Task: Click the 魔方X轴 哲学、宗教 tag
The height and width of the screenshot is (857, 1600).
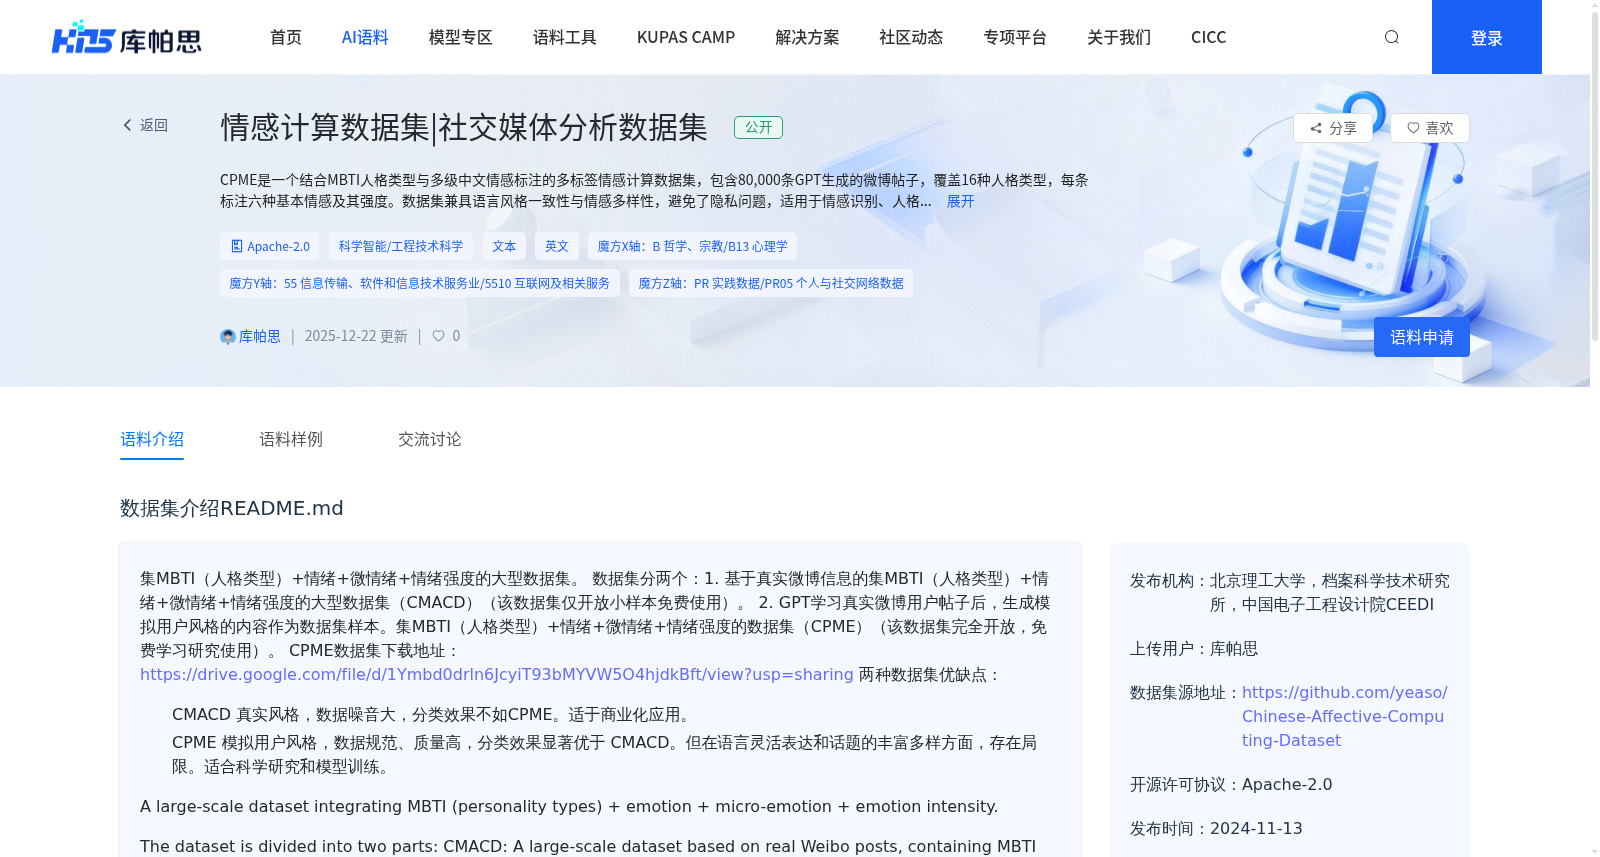Action: pyautogui.click(x=692, y=246)
